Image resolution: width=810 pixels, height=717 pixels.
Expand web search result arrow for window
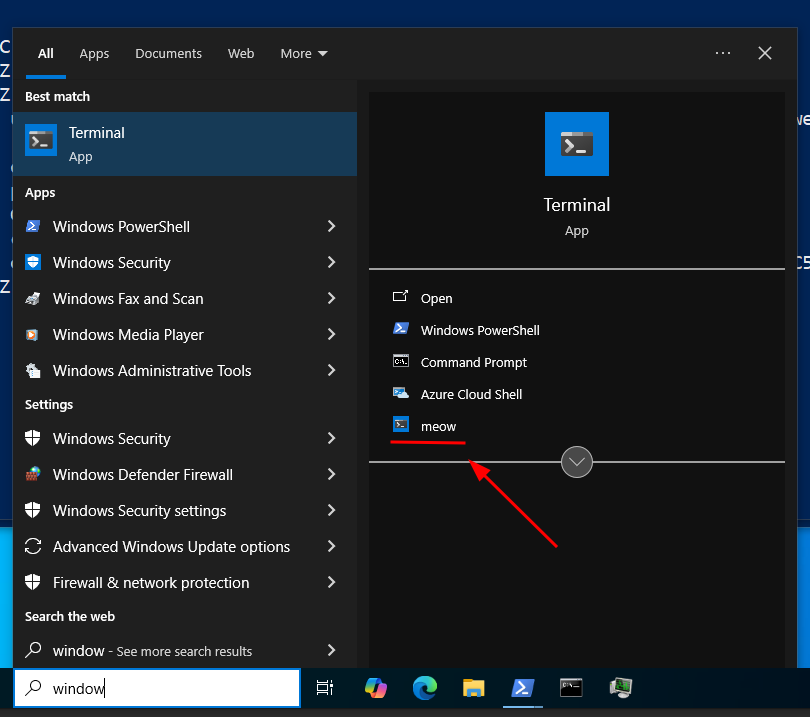point(332,650)
